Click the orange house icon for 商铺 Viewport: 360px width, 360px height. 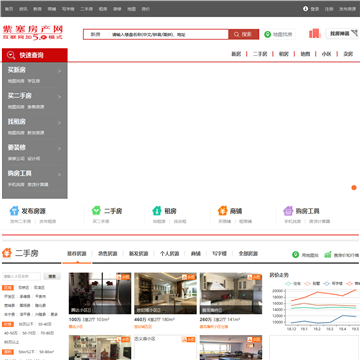[222, 211]
